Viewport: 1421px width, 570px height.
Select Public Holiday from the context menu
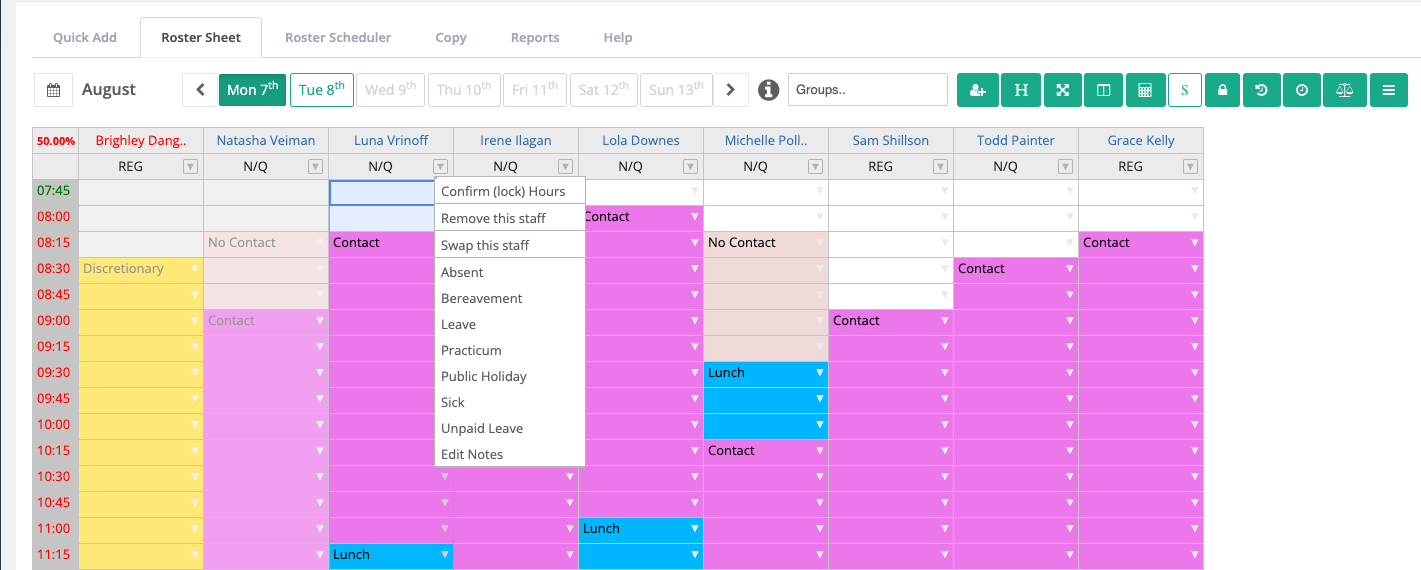[x=510, y=376]
